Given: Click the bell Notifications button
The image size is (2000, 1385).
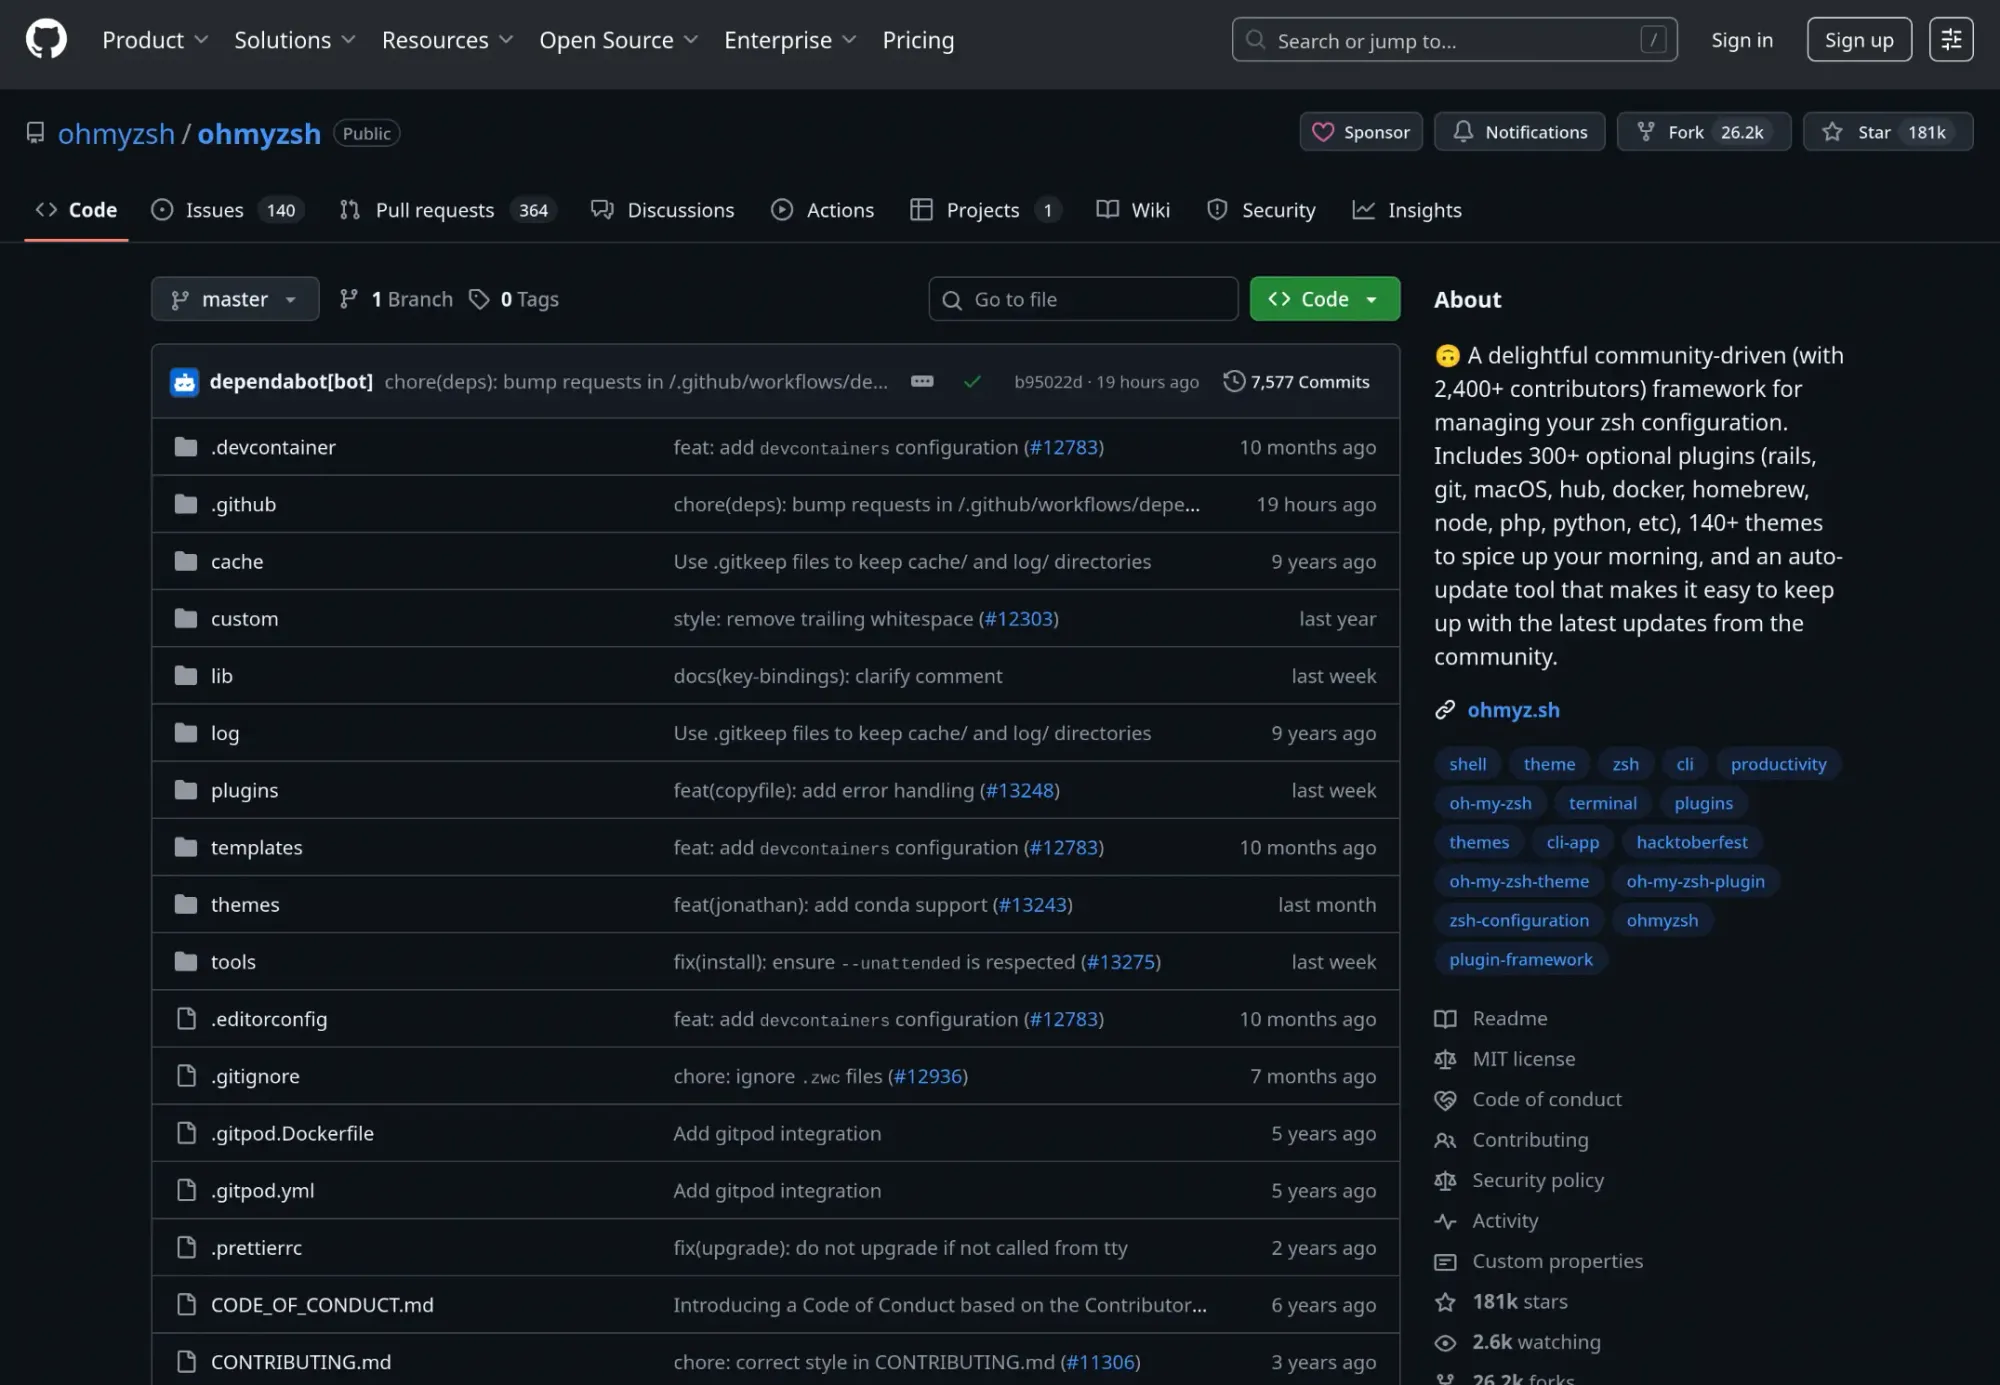Looking at the screenshot, I should (x=1519, y=132).
